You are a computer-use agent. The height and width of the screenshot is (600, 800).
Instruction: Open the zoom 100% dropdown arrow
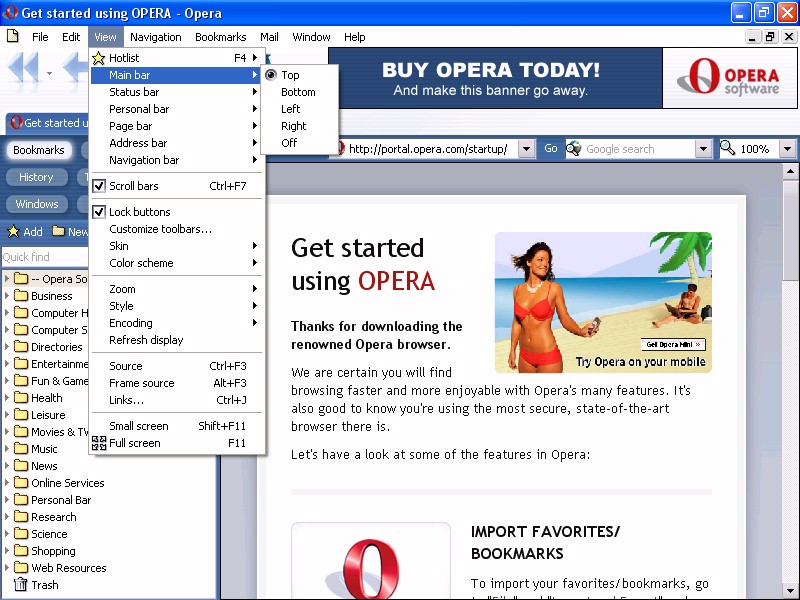coord(787,149)
